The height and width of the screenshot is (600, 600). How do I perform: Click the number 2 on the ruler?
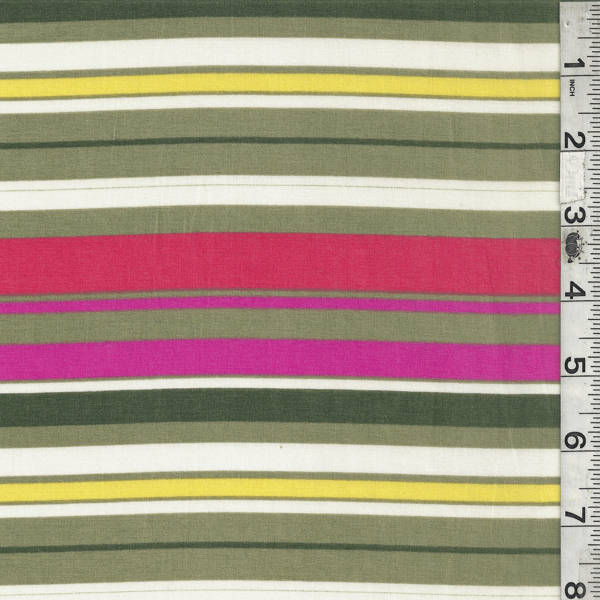574,140
